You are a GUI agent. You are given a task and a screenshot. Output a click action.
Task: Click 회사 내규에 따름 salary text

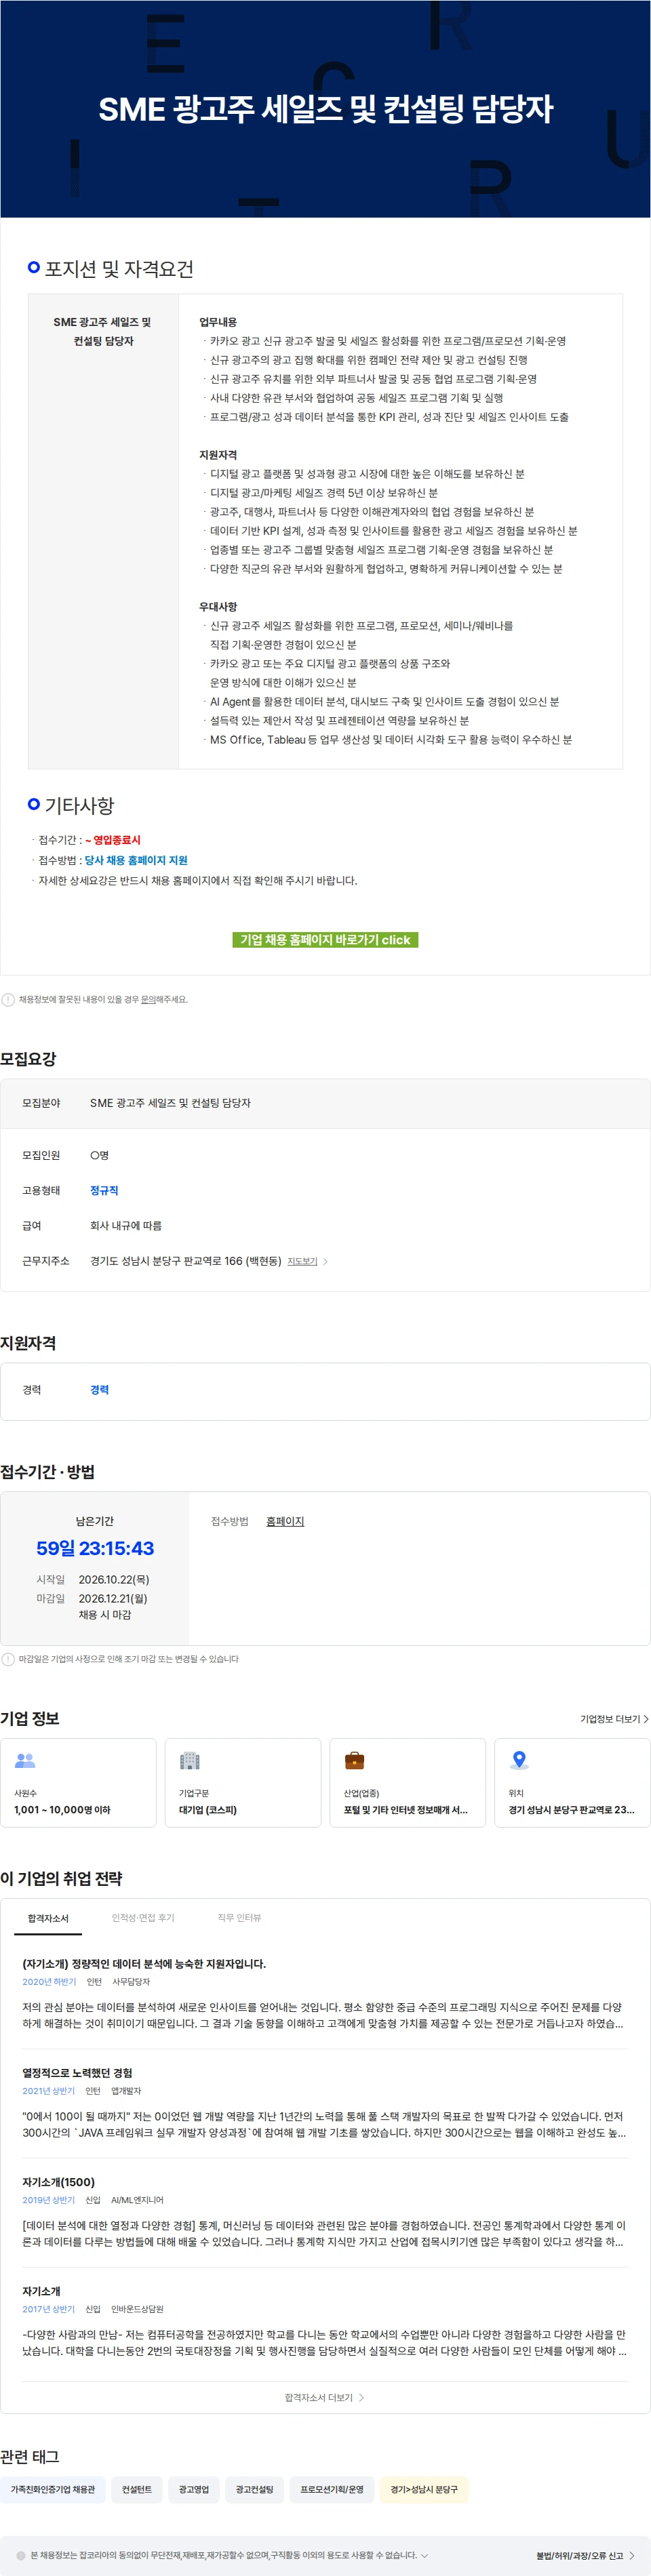click(x=126, y=1225)
